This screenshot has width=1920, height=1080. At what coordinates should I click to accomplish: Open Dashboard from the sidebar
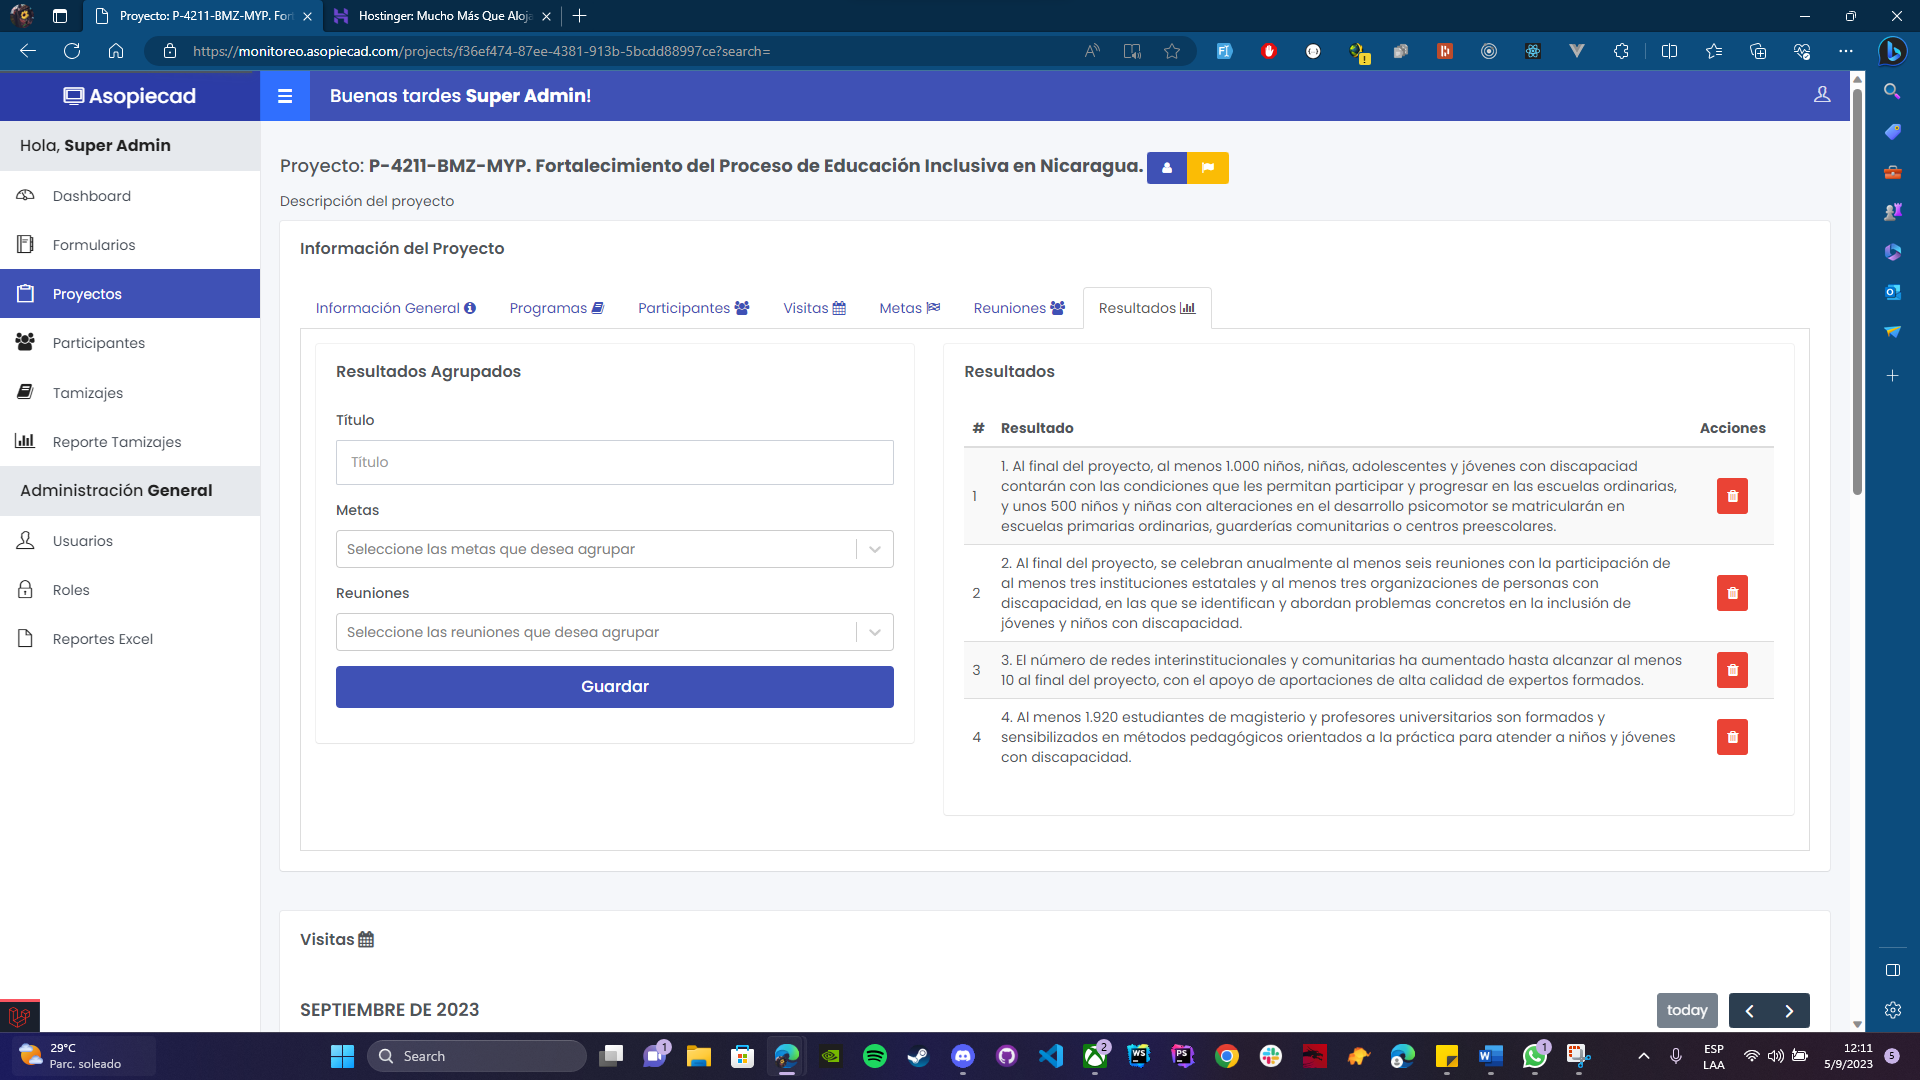point(91,196)
